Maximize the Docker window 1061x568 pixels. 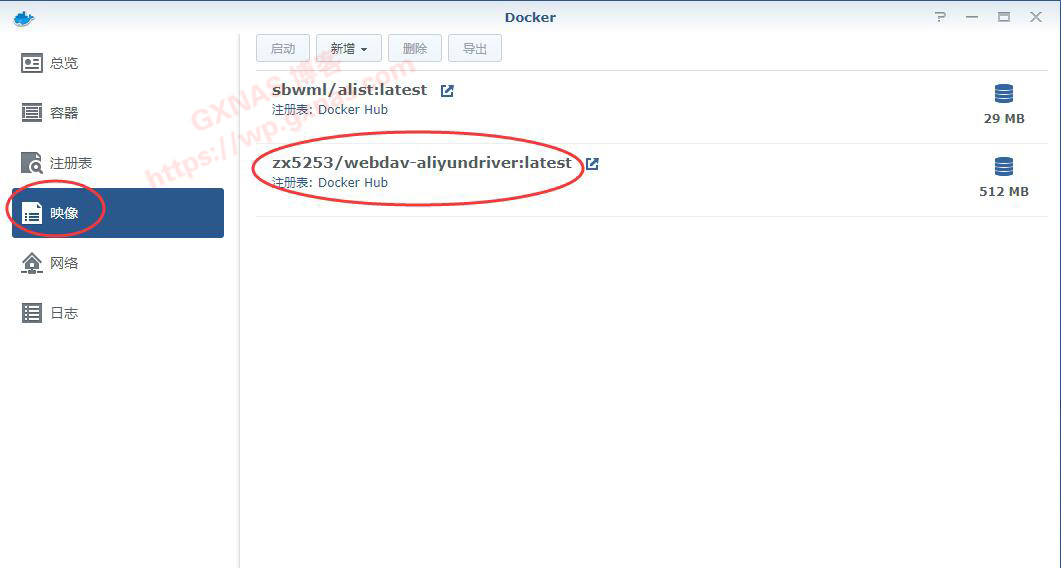[1004, 17]
